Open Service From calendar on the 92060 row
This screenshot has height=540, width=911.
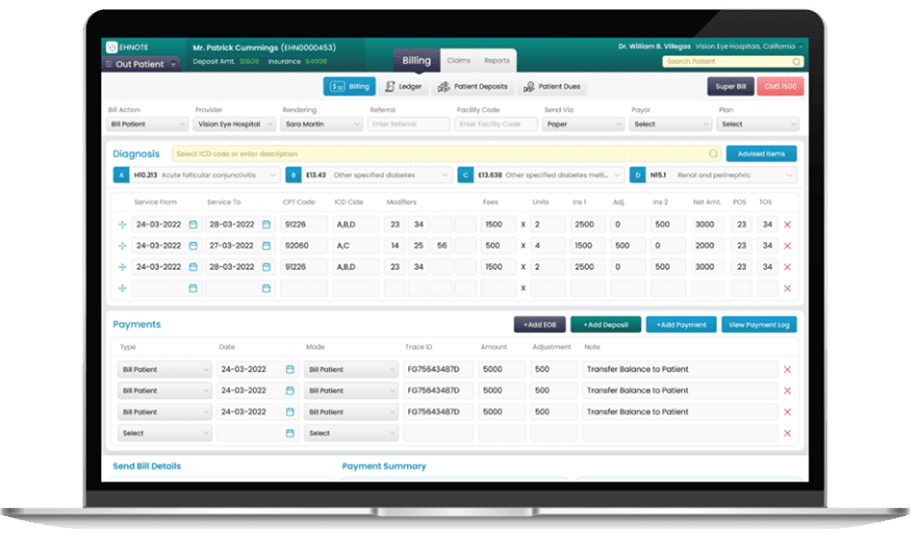pos(192,246)
